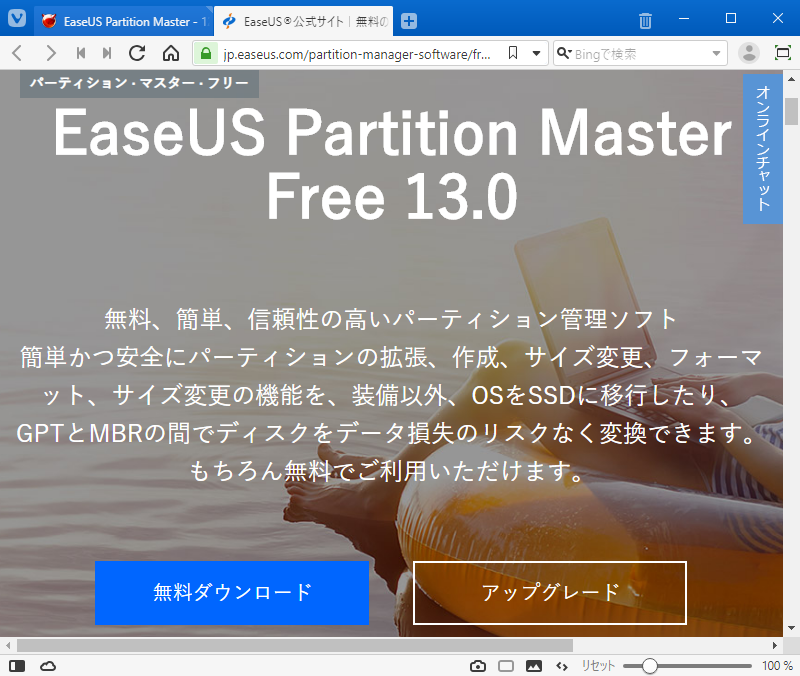
Task: Toggle the side panel from the status bar
Action: point(17,666)
